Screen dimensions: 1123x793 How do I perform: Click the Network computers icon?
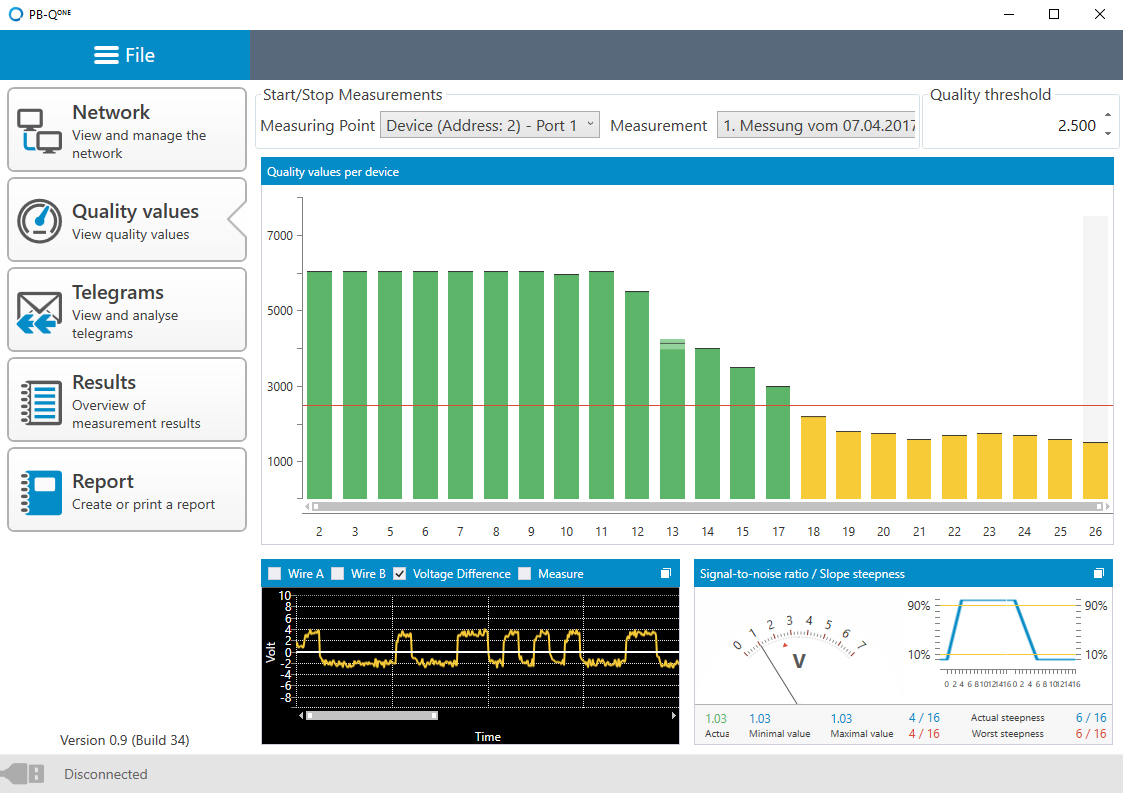[40, 130]
